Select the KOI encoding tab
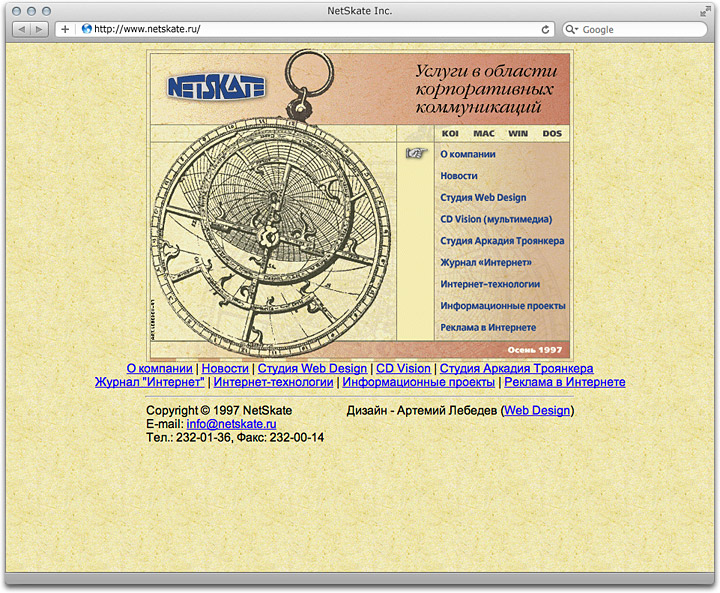Image resolution: width=720 pixels, height=593 pixels. tap(450, 133)
